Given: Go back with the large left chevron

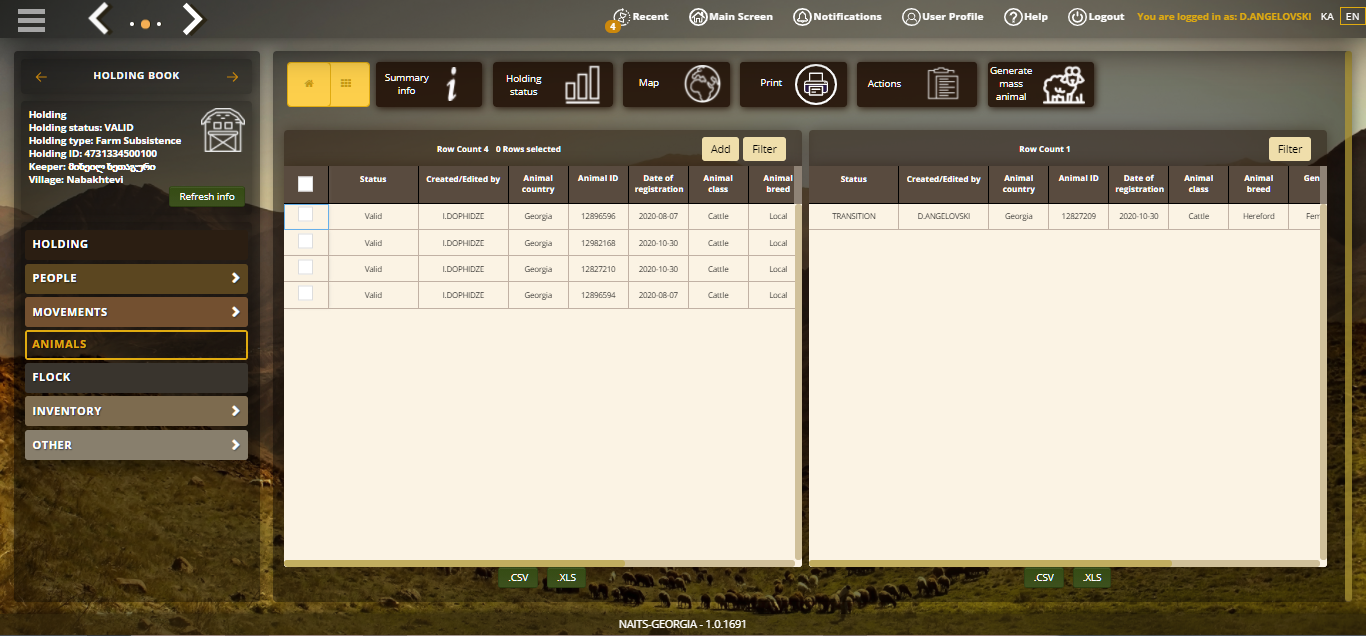Looking at the screenshot, I should pyautogui.click(x=98, y=18).
